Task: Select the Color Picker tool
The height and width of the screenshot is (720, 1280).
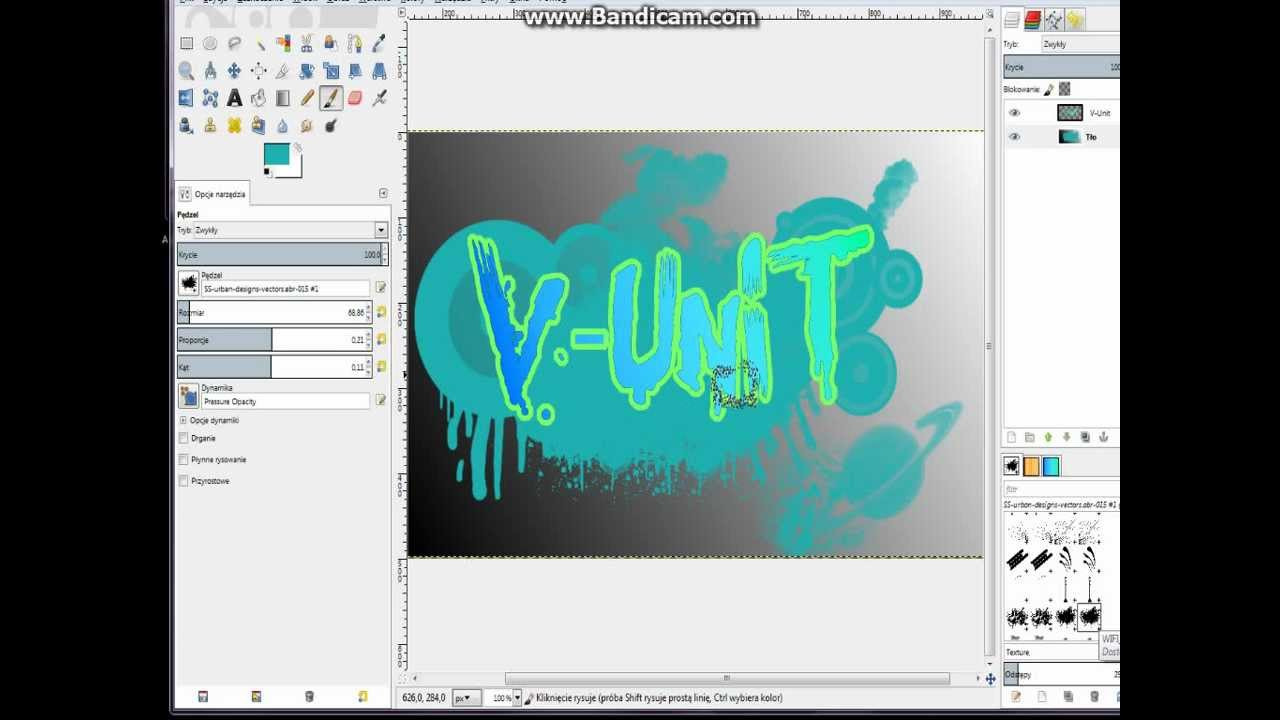Action: pyautogui.click(x=379, y=43)
